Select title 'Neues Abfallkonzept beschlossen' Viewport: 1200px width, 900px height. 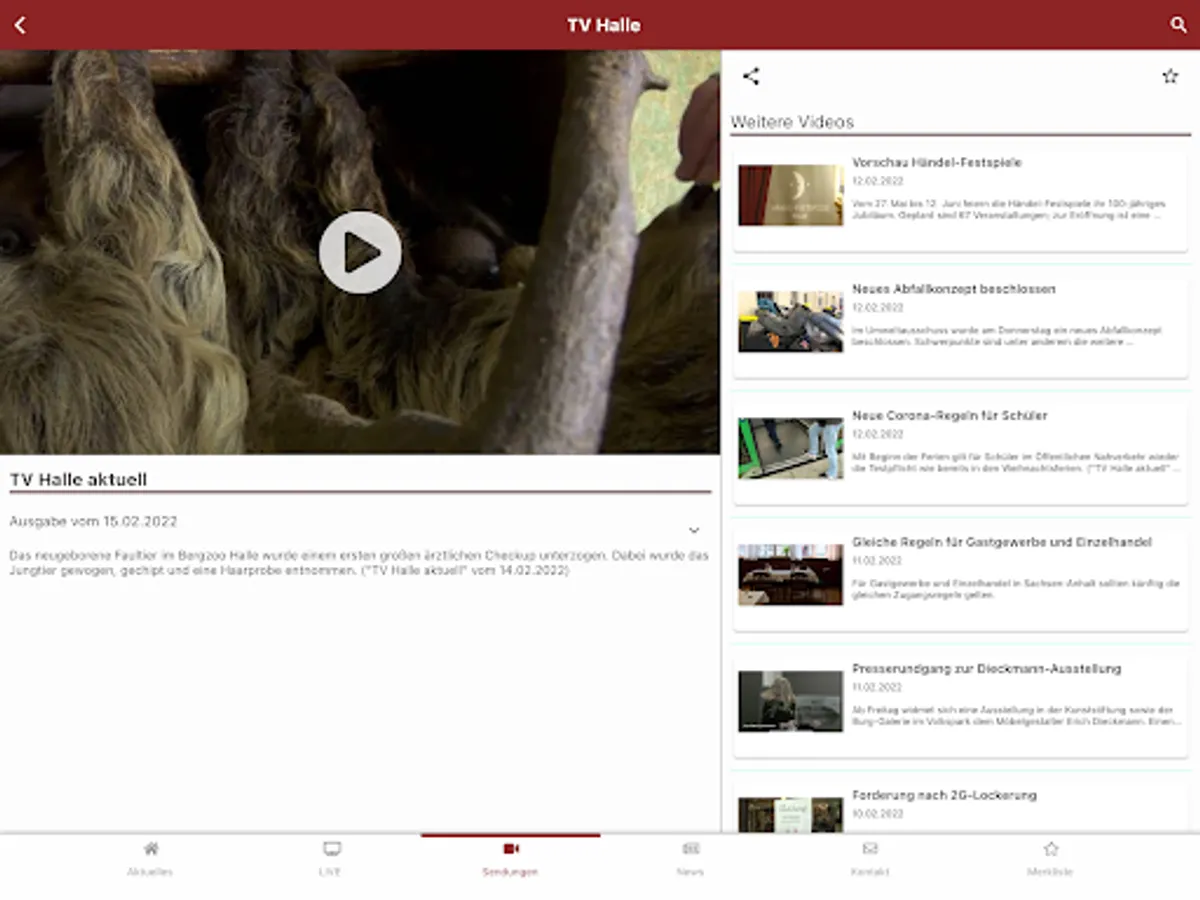(x=954, y=289)
